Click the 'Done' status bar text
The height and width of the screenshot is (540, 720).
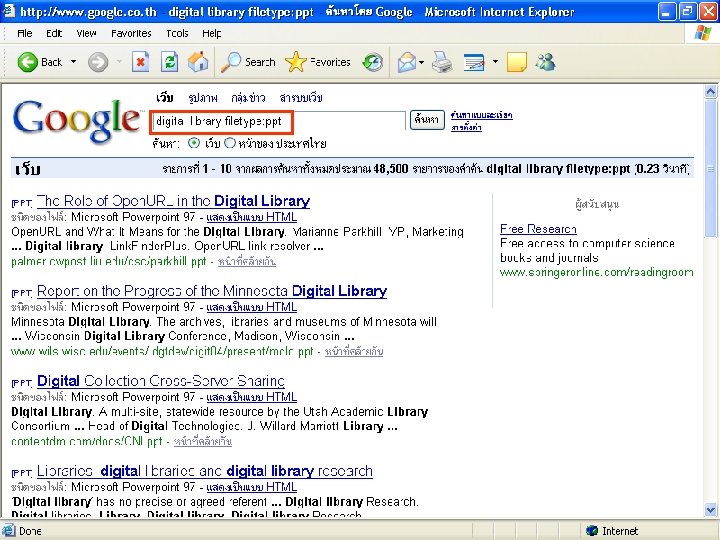coord(30,531)
